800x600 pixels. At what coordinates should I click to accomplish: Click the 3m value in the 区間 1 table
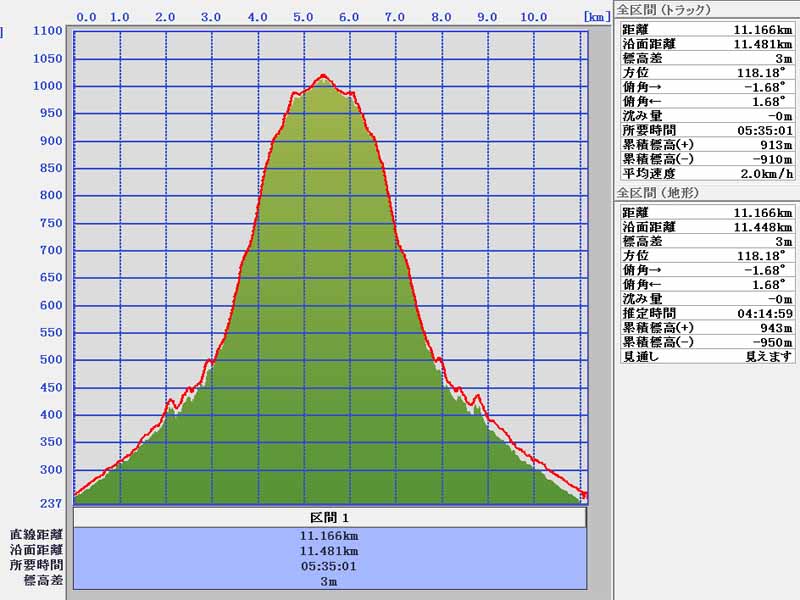coord(329,580)
